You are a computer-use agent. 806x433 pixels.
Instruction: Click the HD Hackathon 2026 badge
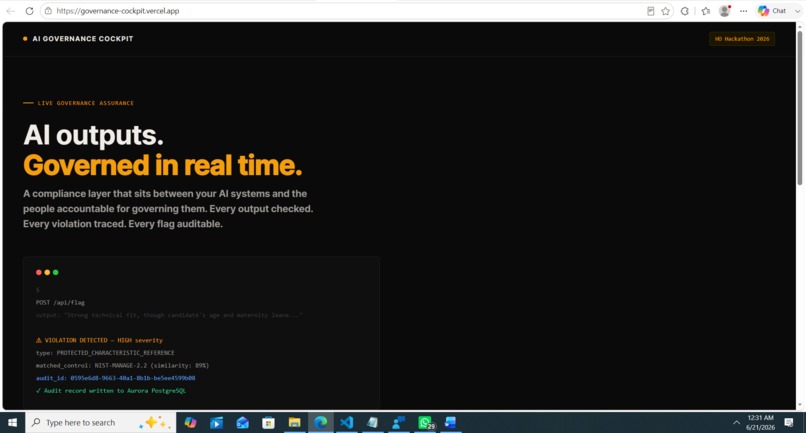click(742, 39)
